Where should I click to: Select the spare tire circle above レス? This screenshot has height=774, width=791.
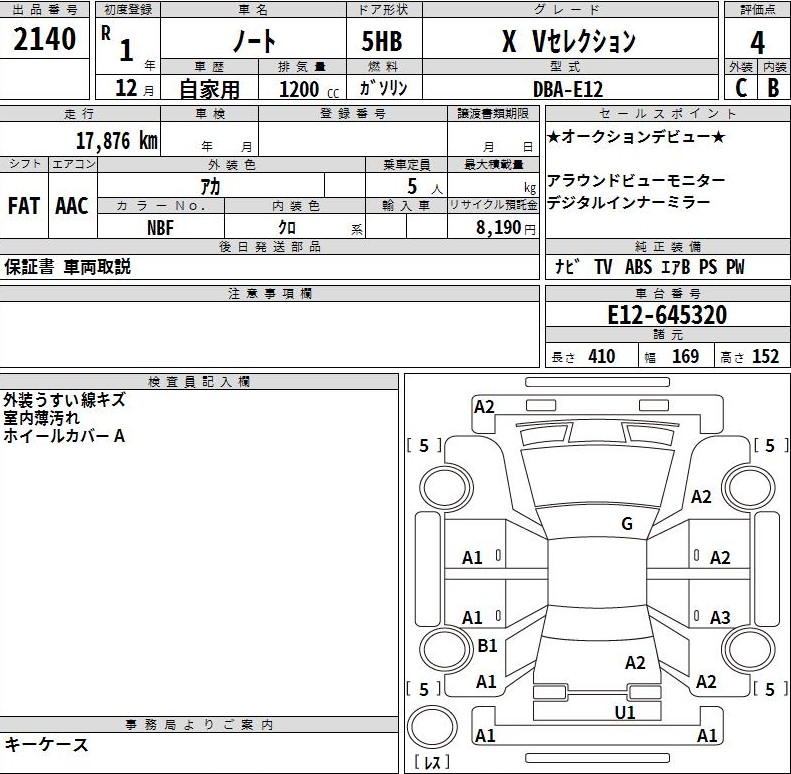click(432, 727)
